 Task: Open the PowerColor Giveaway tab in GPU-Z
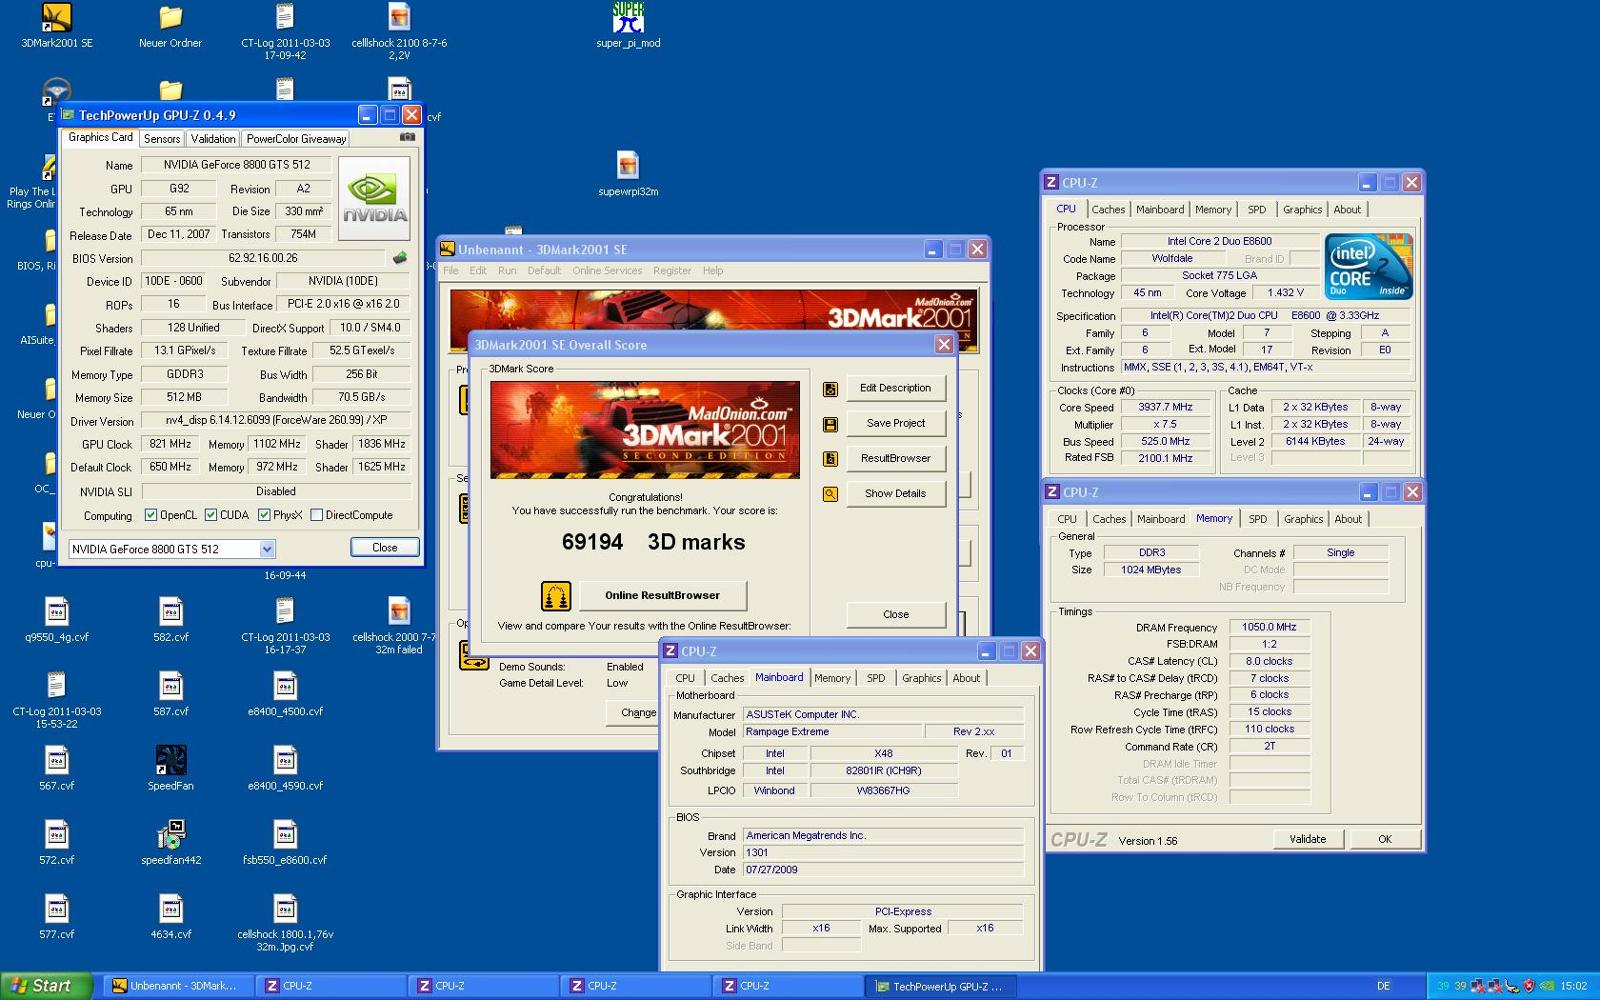296,139
